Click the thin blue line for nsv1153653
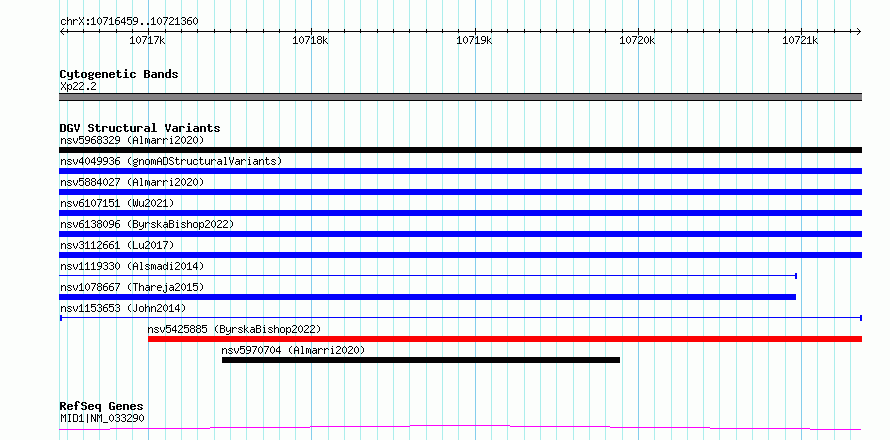 coord(461,318)
